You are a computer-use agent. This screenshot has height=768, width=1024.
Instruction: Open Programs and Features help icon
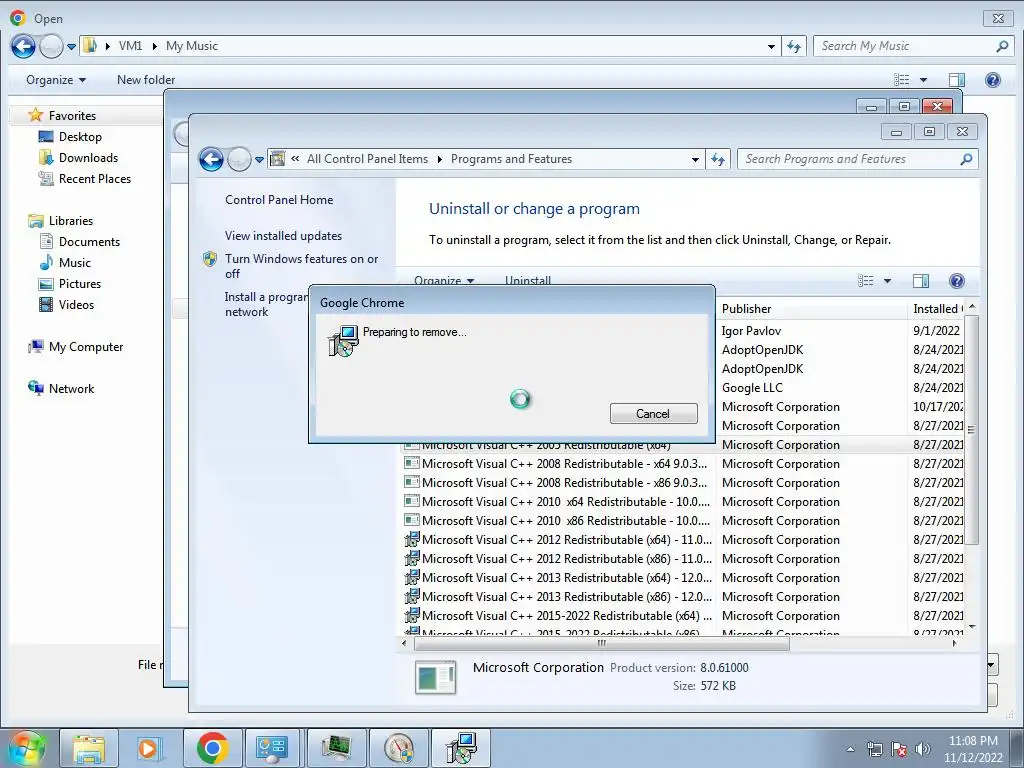[956, 281]
